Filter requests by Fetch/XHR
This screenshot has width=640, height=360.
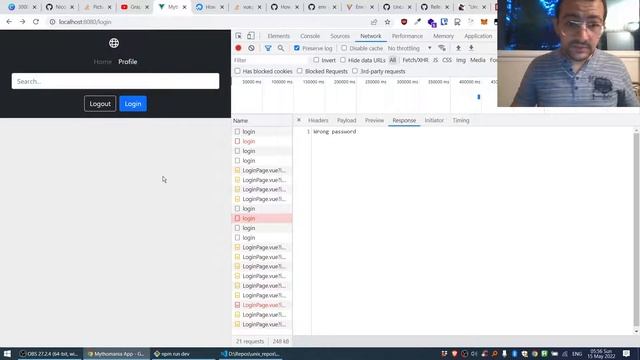point(415,60)
